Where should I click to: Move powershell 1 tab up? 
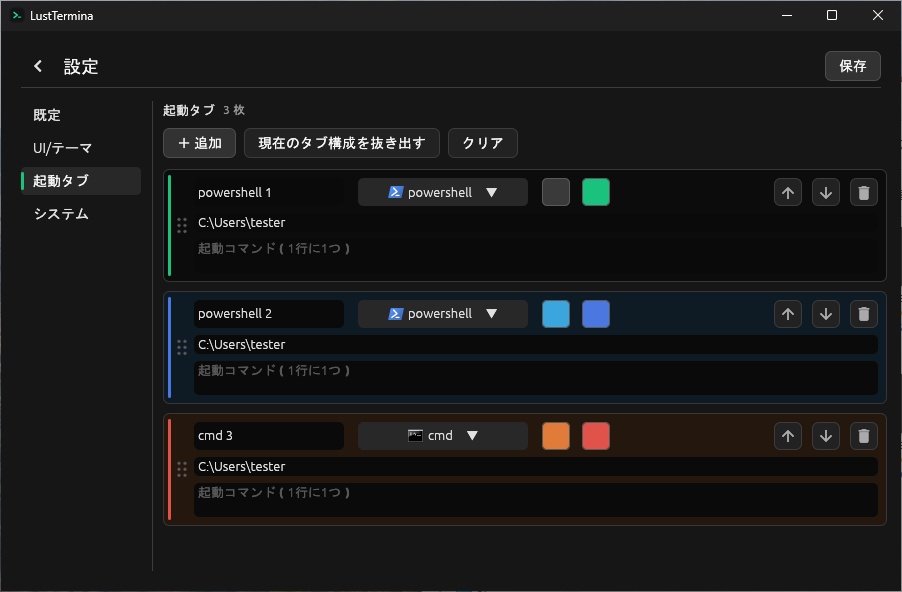(788, 192)
